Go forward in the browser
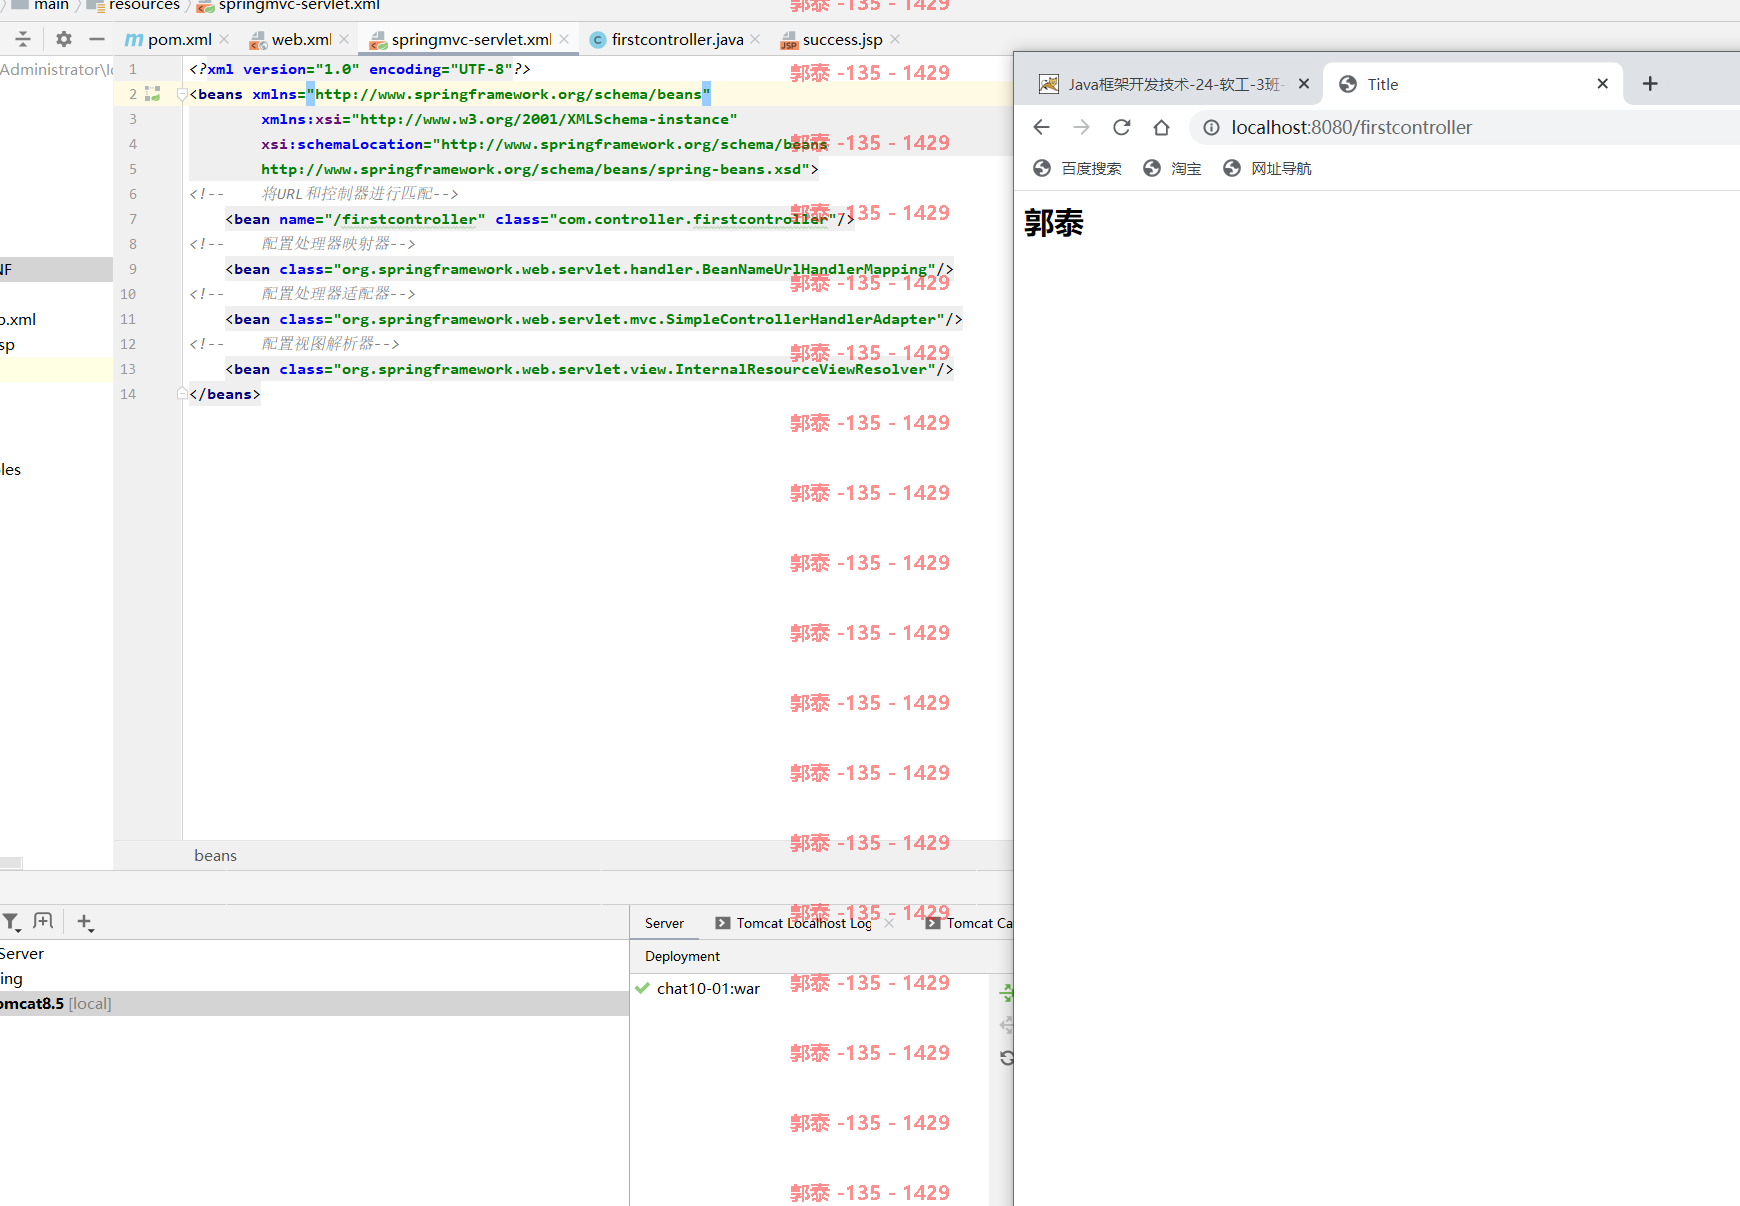This screenshot has width=1740, height=1206. point(1081,127)
